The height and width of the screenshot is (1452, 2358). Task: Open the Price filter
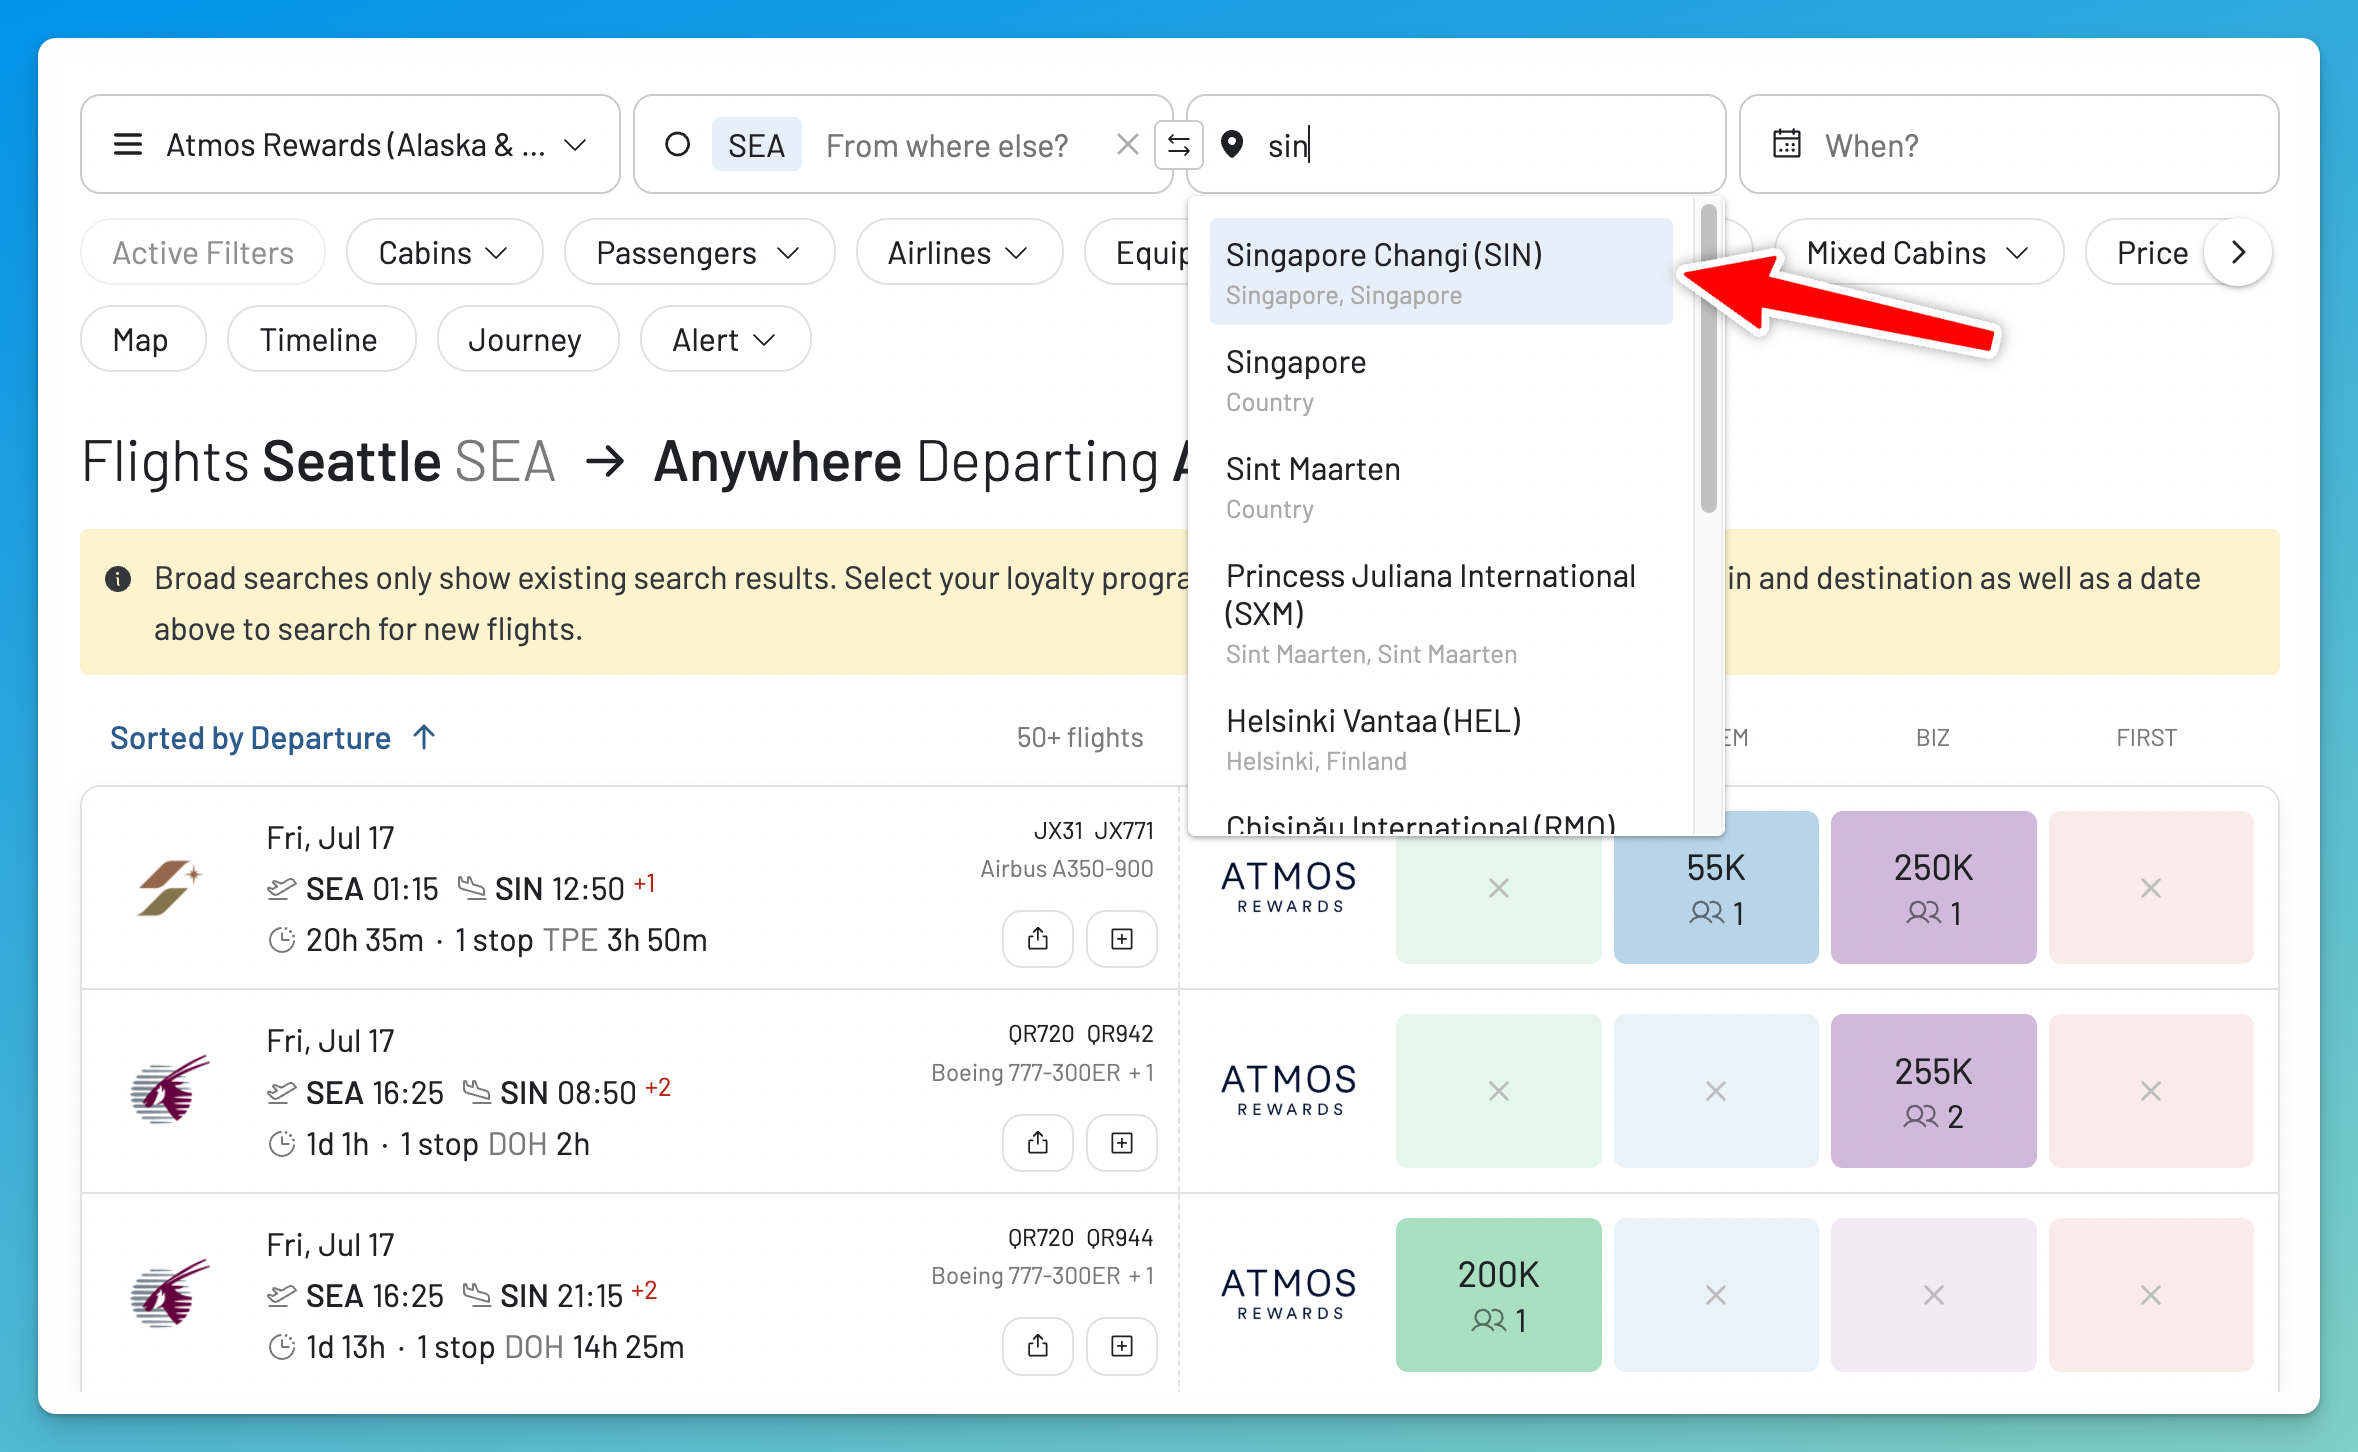pyautogui.click(x=2152, y=253)
